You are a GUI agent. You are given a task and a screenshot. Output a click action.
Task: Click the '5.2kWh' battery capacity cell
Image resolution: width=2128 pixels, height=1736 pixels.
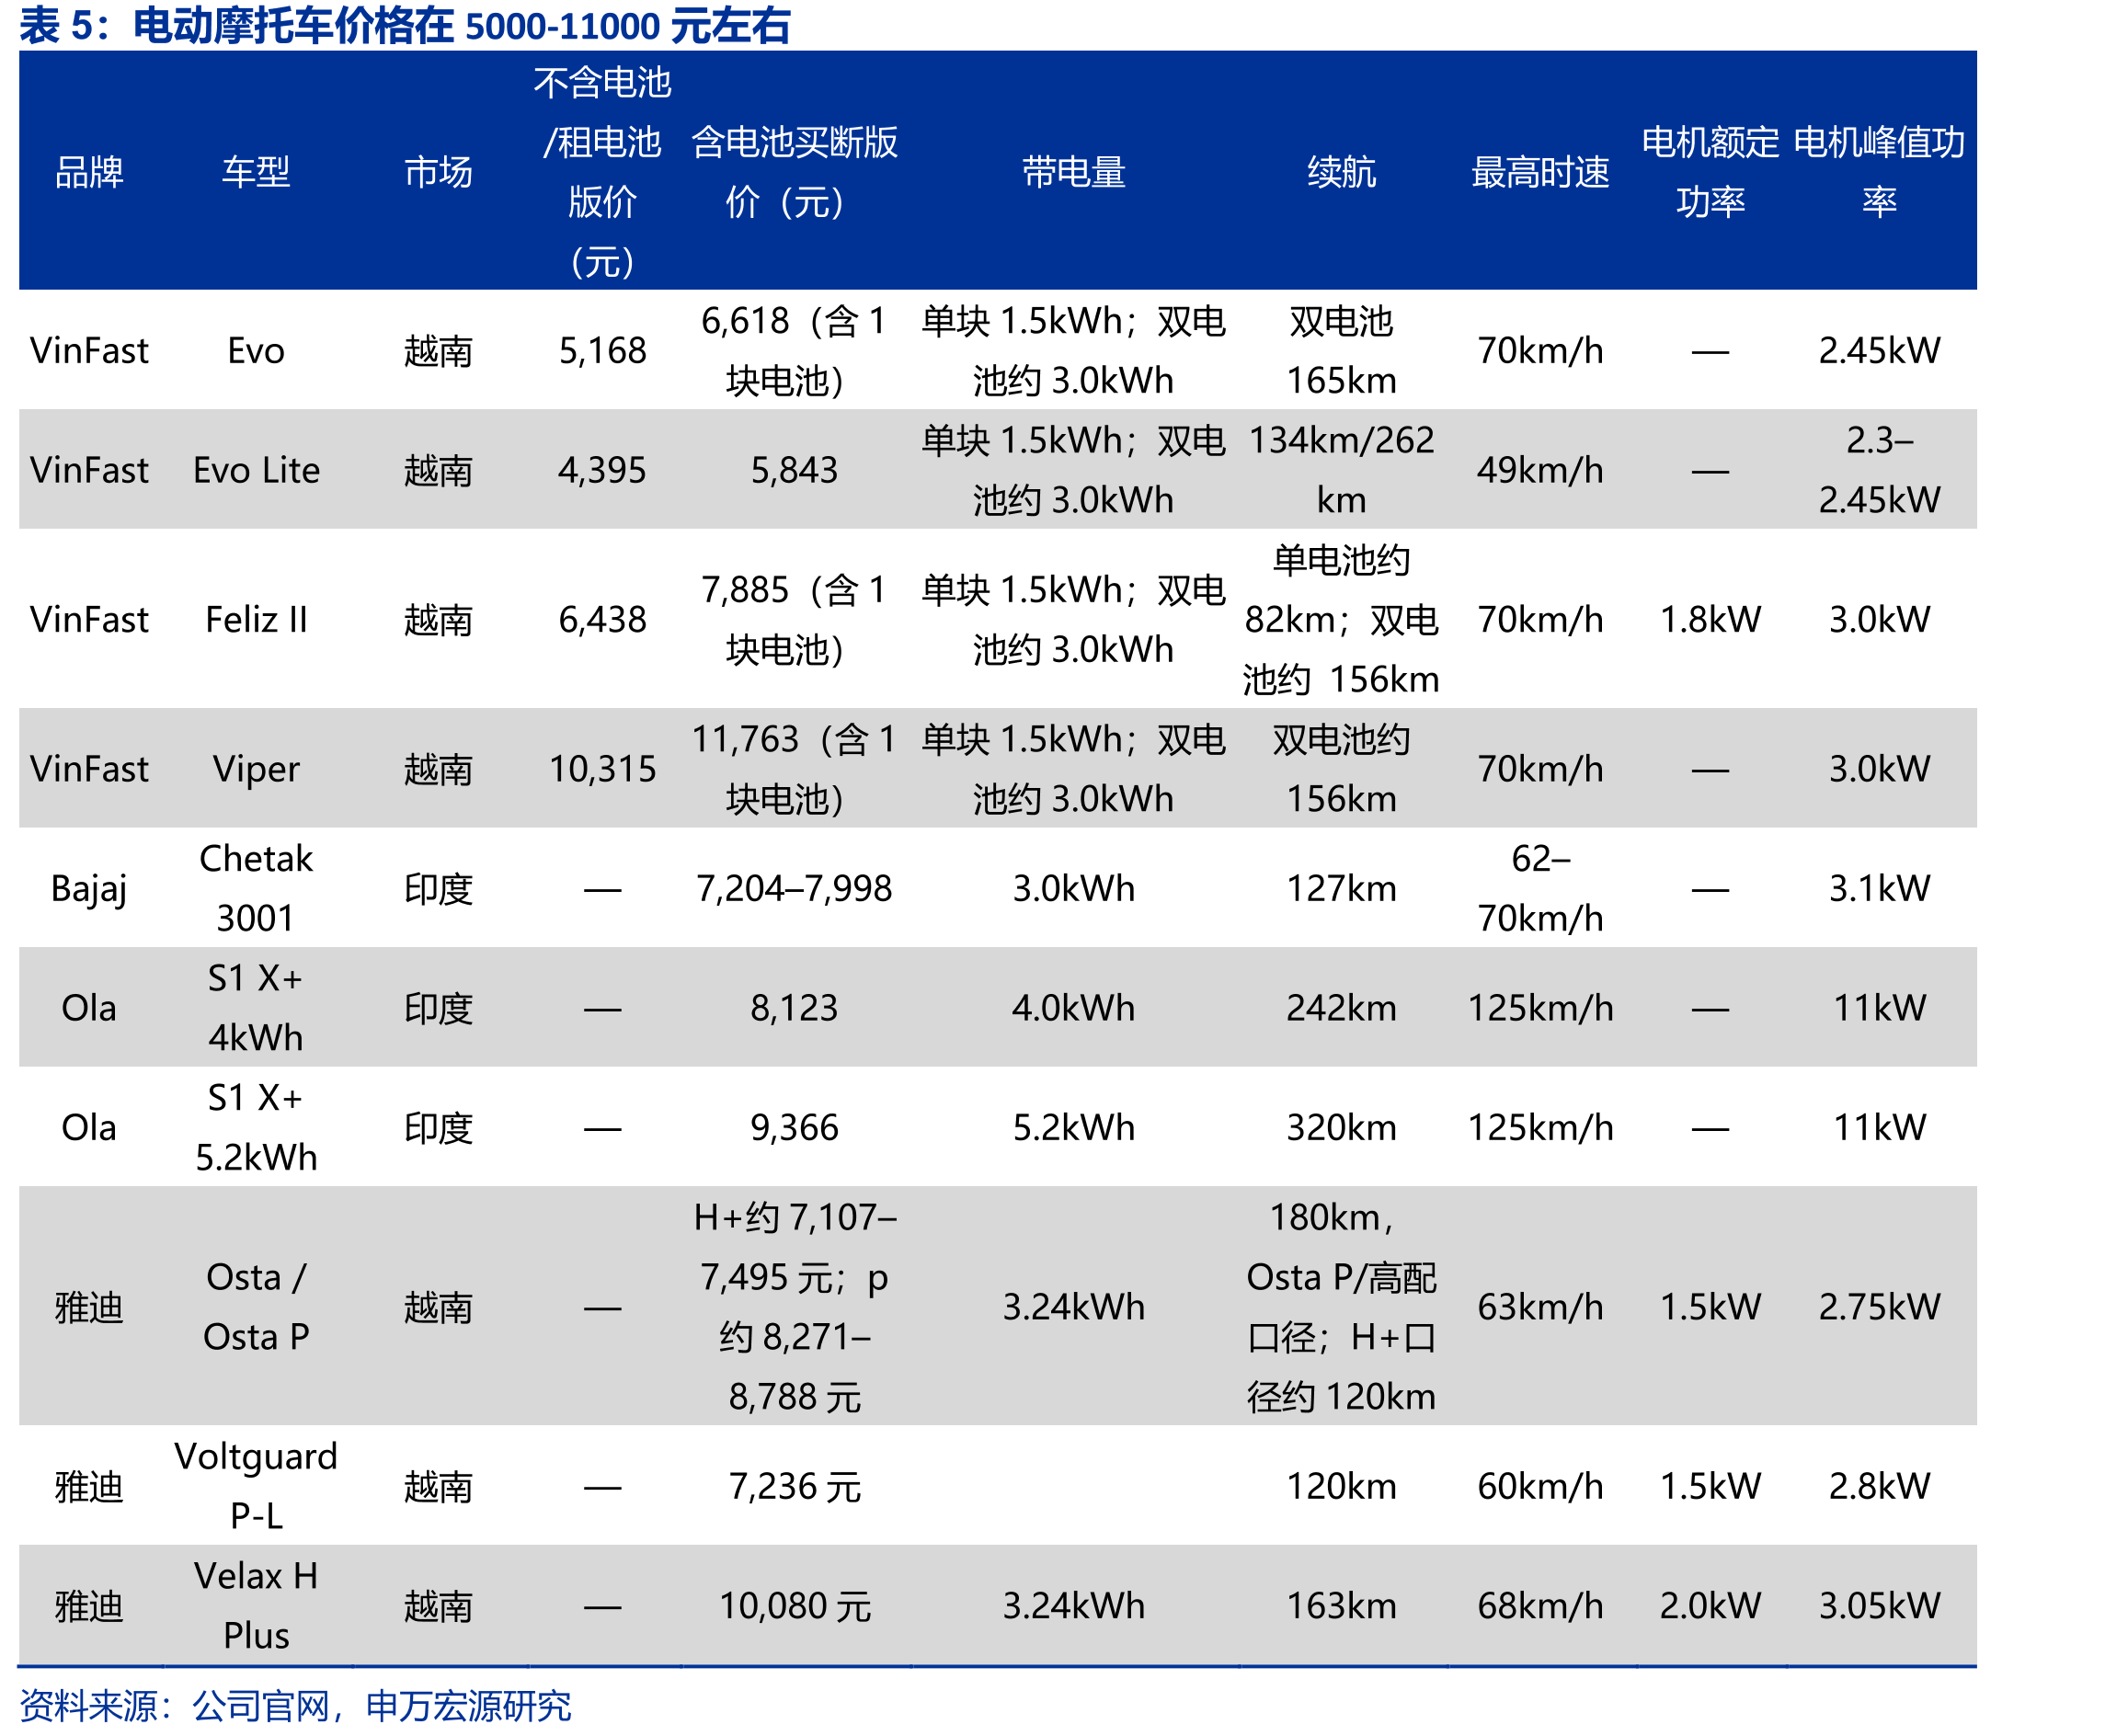pyautogui.click(x=1073, y=1128)
